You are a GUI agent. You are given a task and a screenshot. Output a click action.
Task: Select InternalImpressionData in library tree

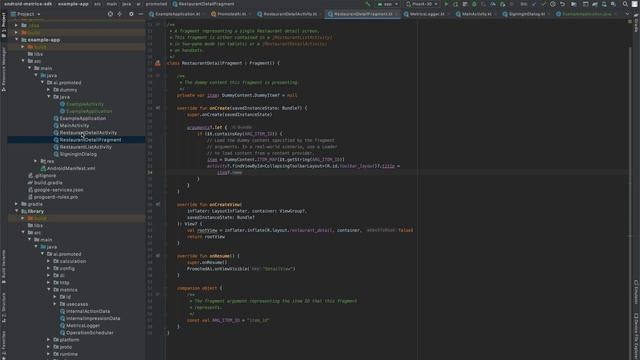point(93,318)
